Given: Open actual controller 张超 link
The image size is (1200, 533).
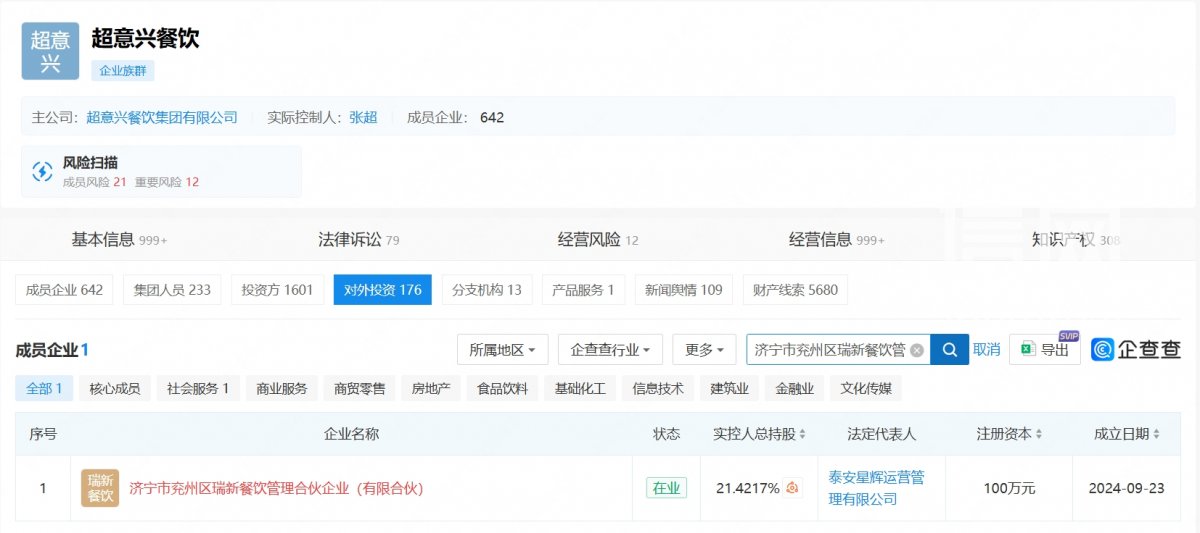Looking at the screenshot, I should click(363, 117).
